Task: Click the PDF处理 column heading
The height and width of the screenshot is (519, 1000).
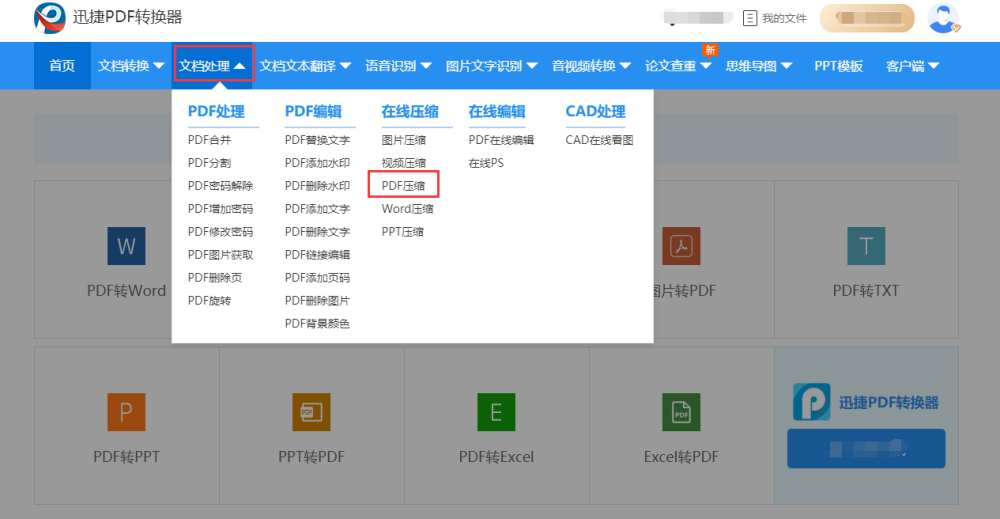Action: 216,112
